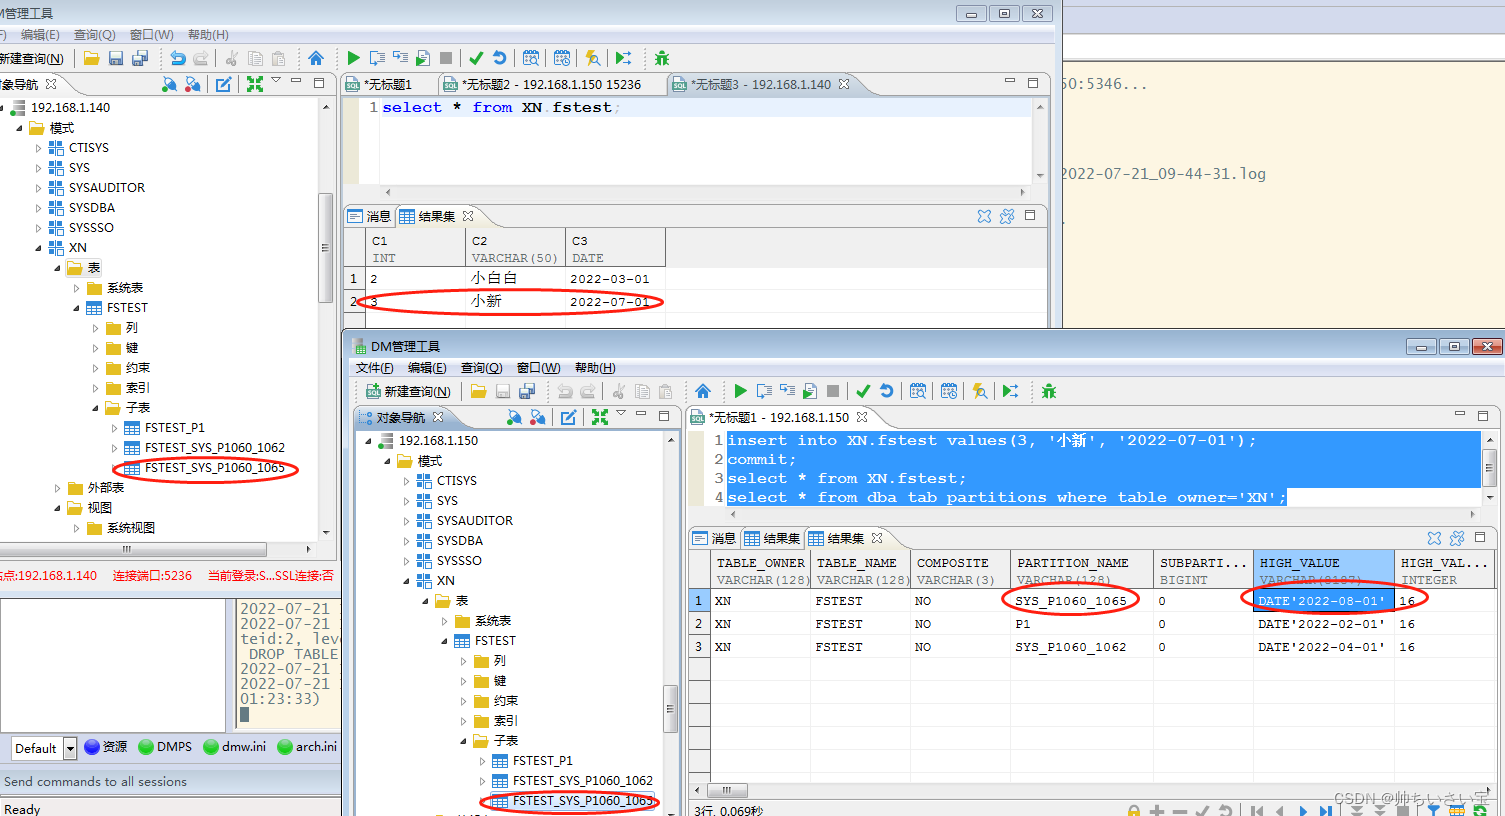
Task: Click the maximize panel icon of front result pane
Action: coord(1480,538)
